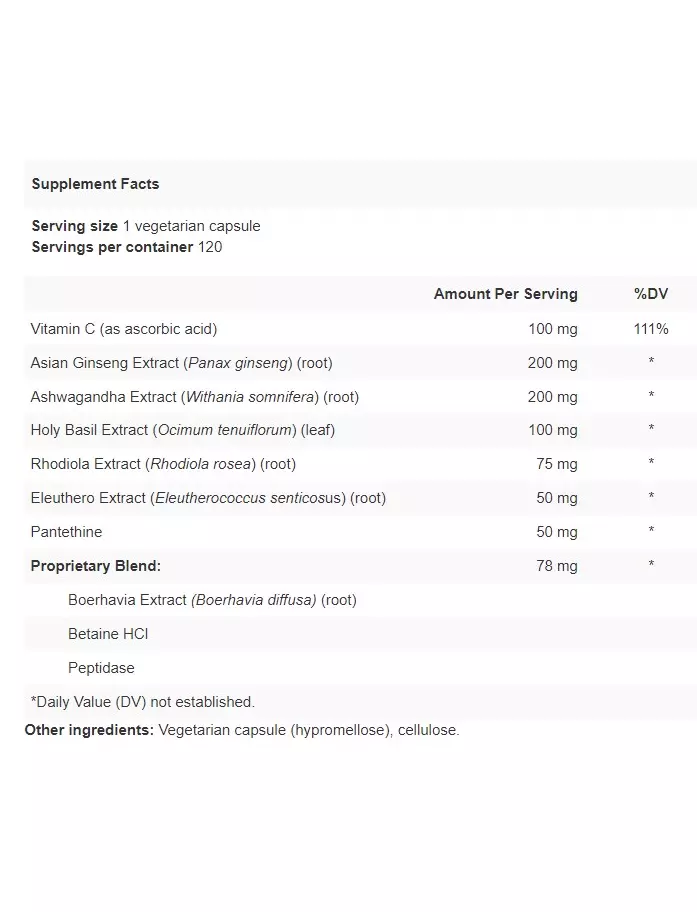This screenshot has width=697, height=912.
Task: Select the Asian Ginseng Extract row
Action: [361, 363]
